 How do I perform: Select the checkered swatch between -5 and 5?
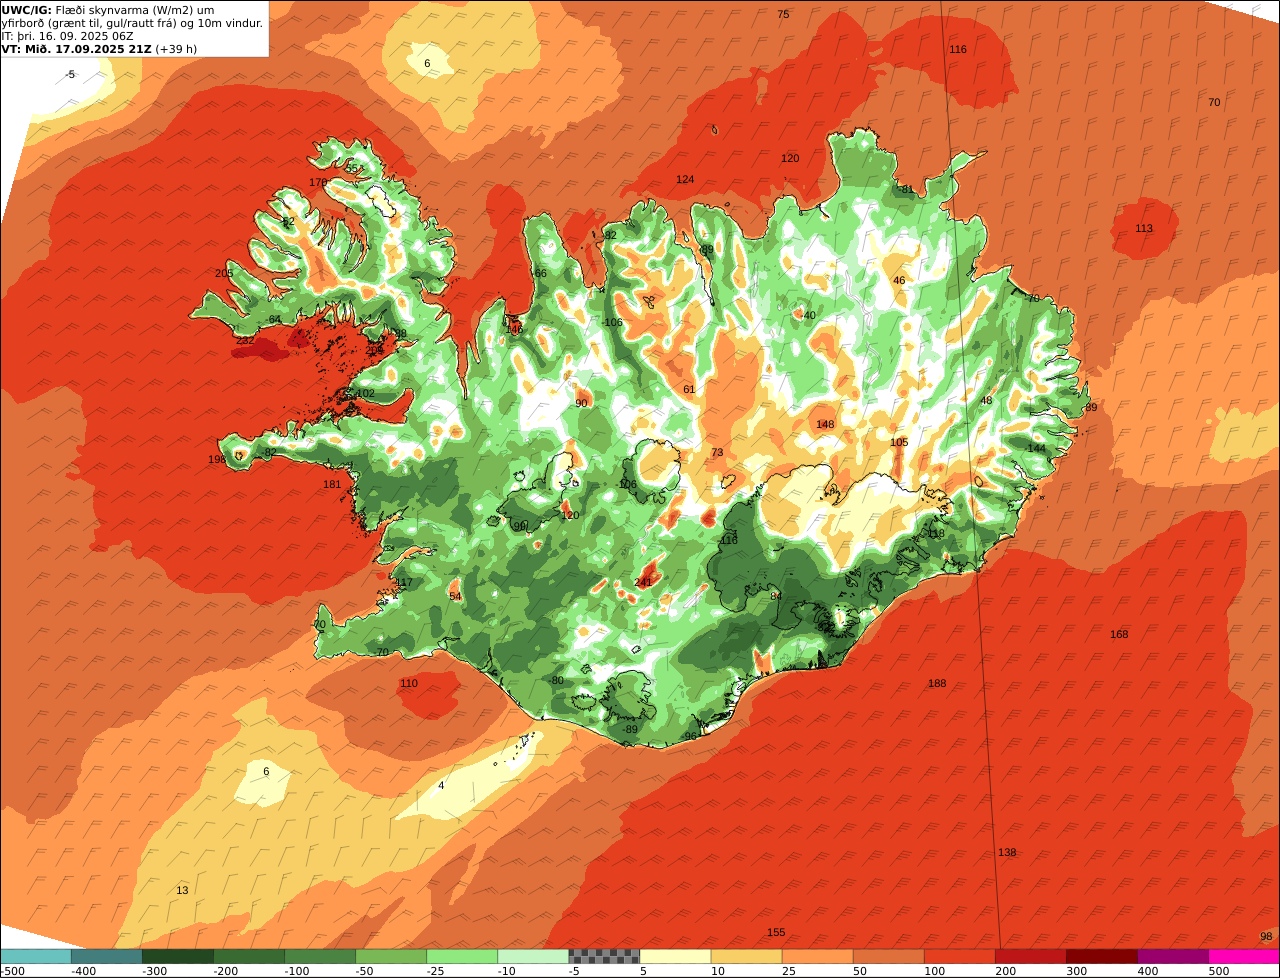coord(604,956)
